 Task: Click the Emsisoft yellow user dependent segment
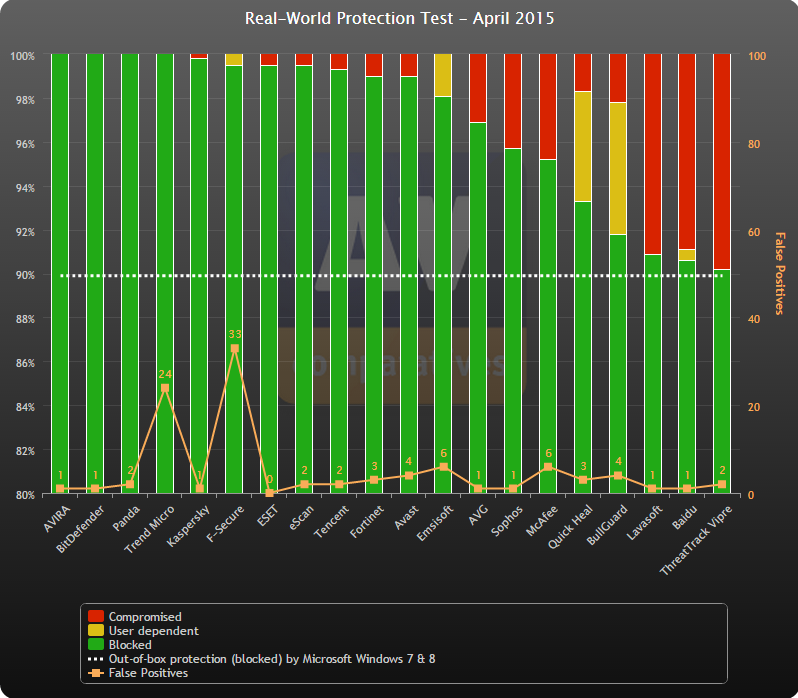pyautogui.click(x=443, y=75)
